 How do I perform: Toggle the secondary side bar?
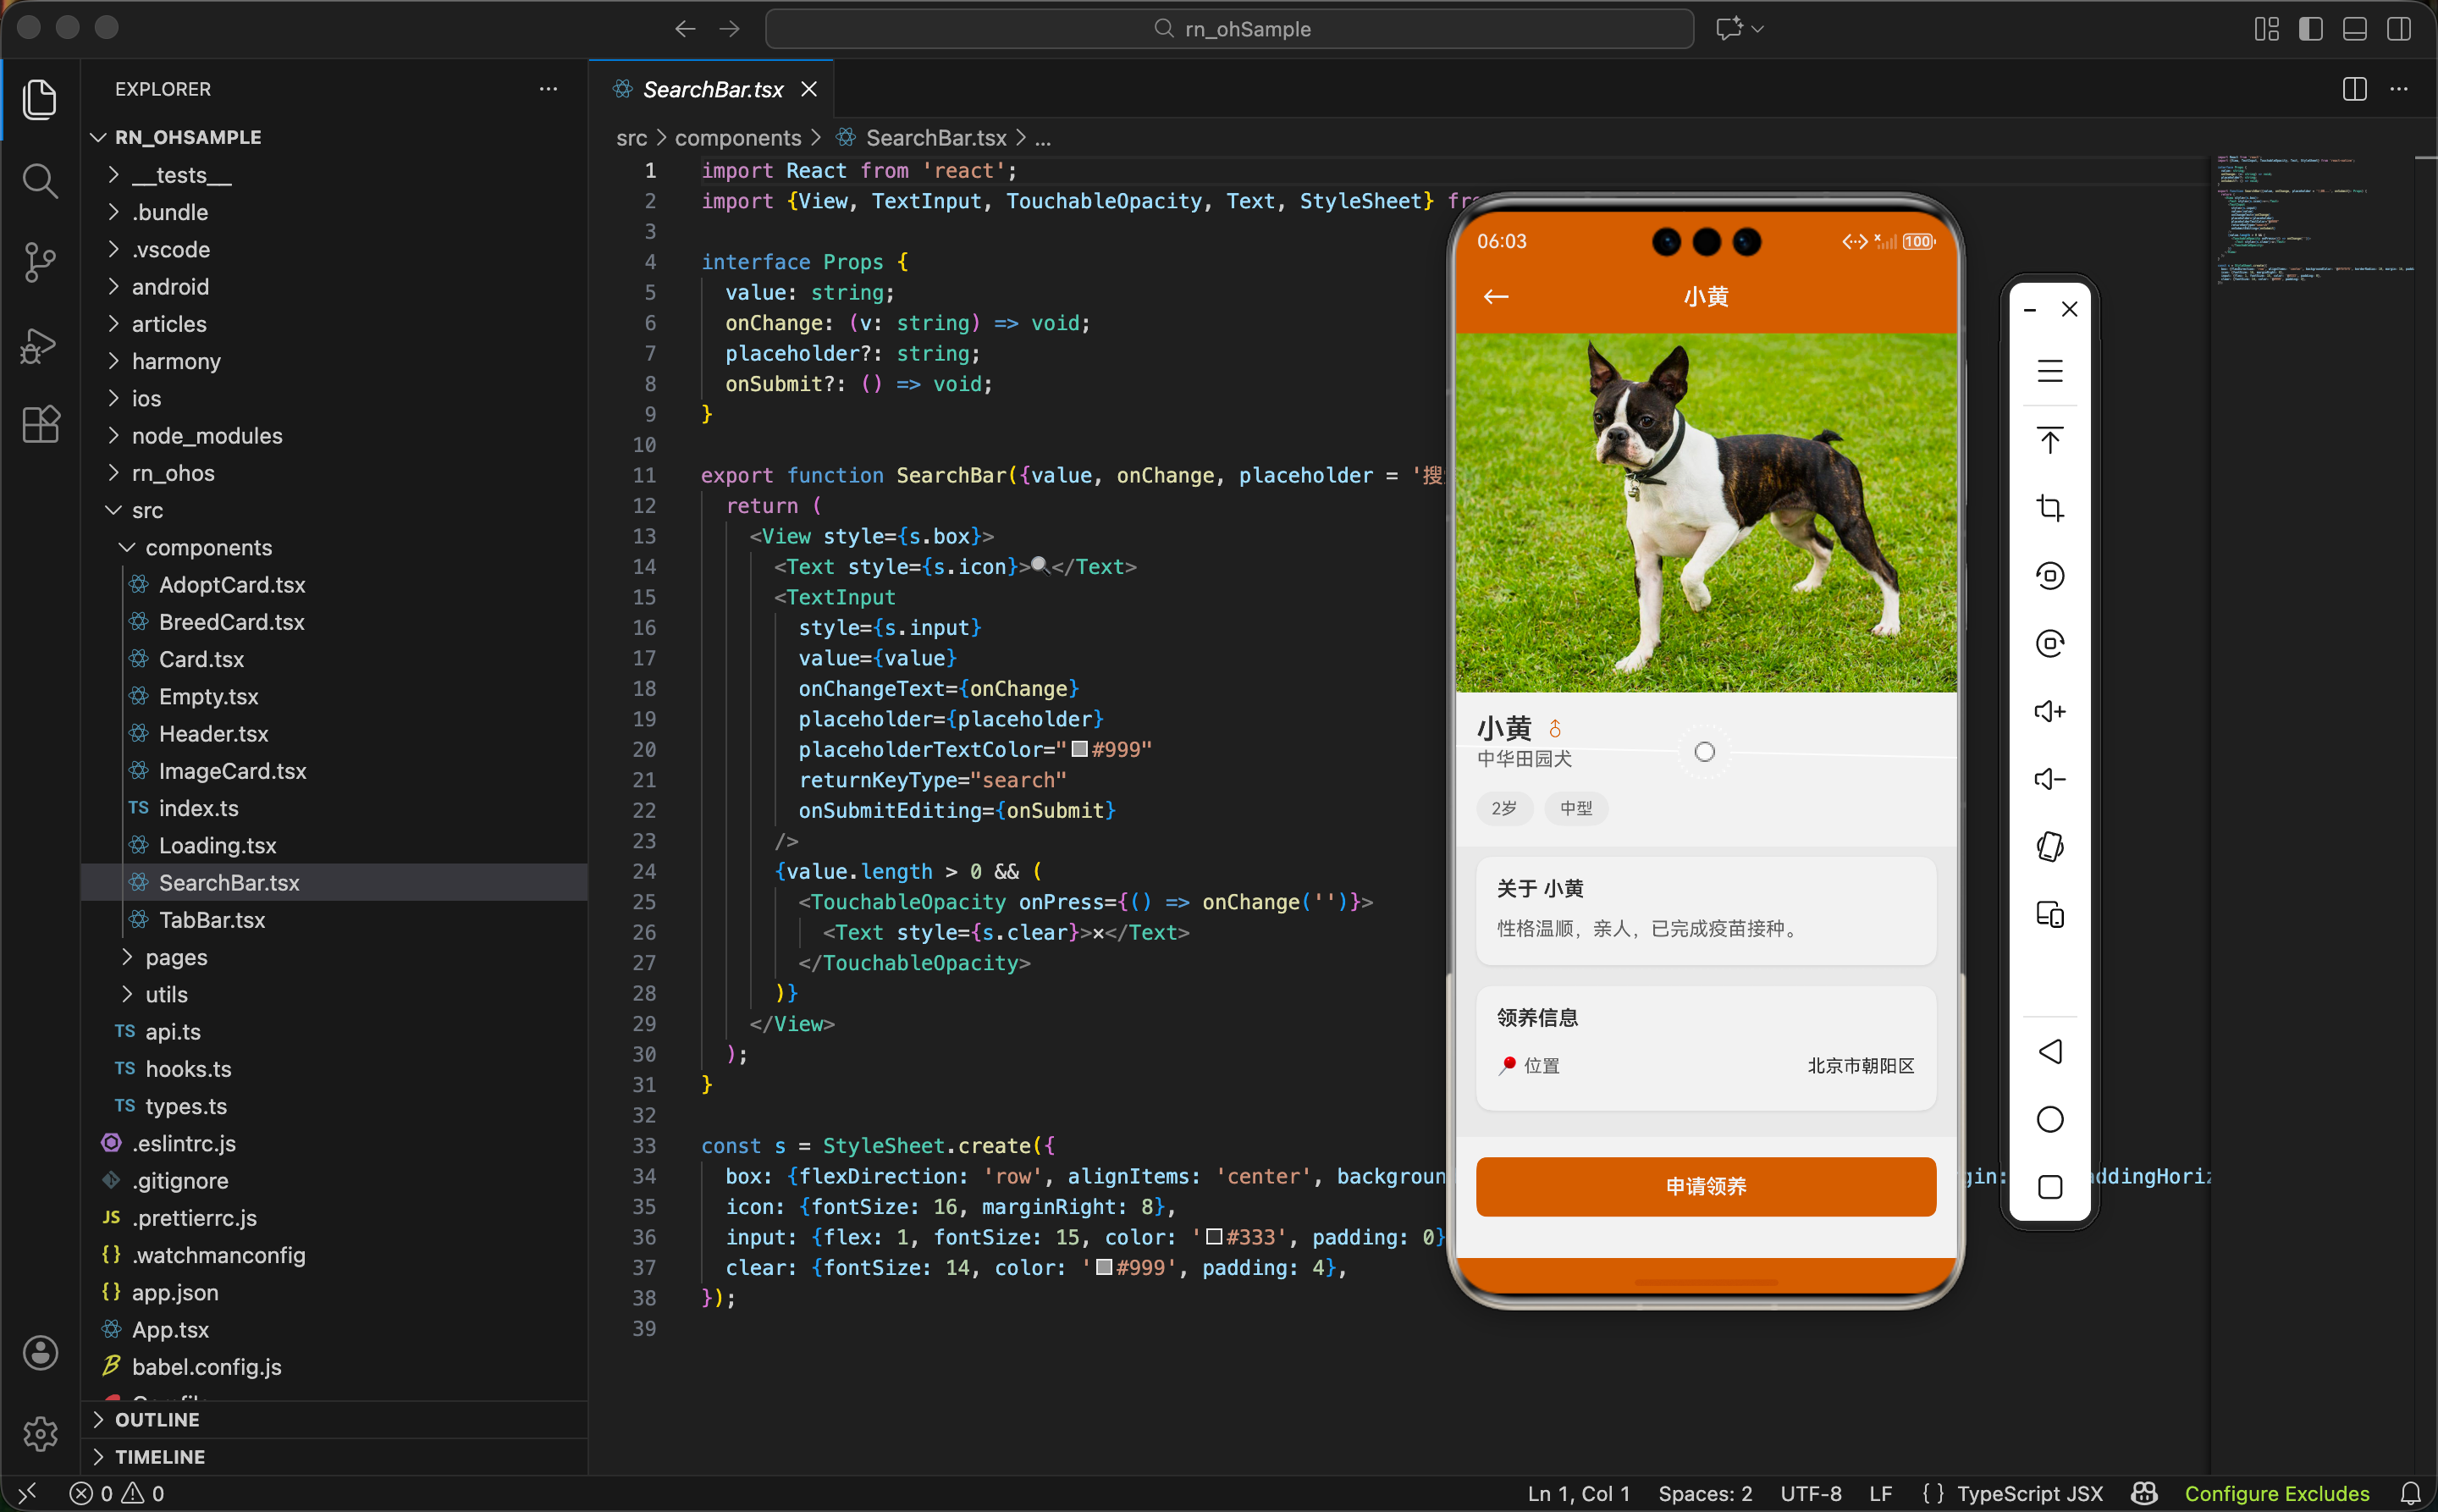pyautogui.click(x=2398, y=29)
